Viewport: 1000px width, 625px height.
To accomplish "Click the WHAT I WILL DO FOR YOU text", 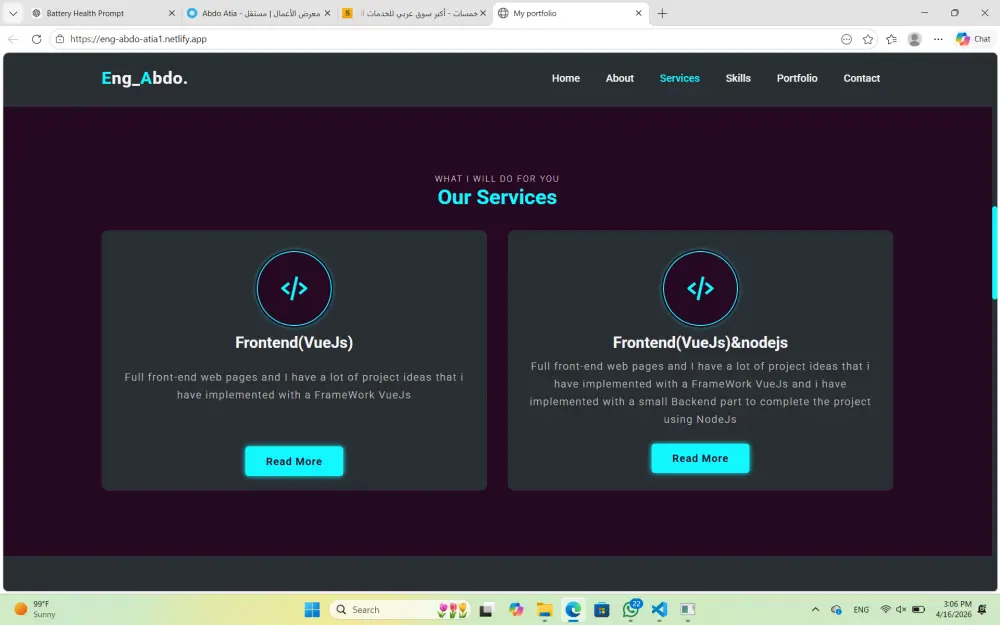I will 497,179.
